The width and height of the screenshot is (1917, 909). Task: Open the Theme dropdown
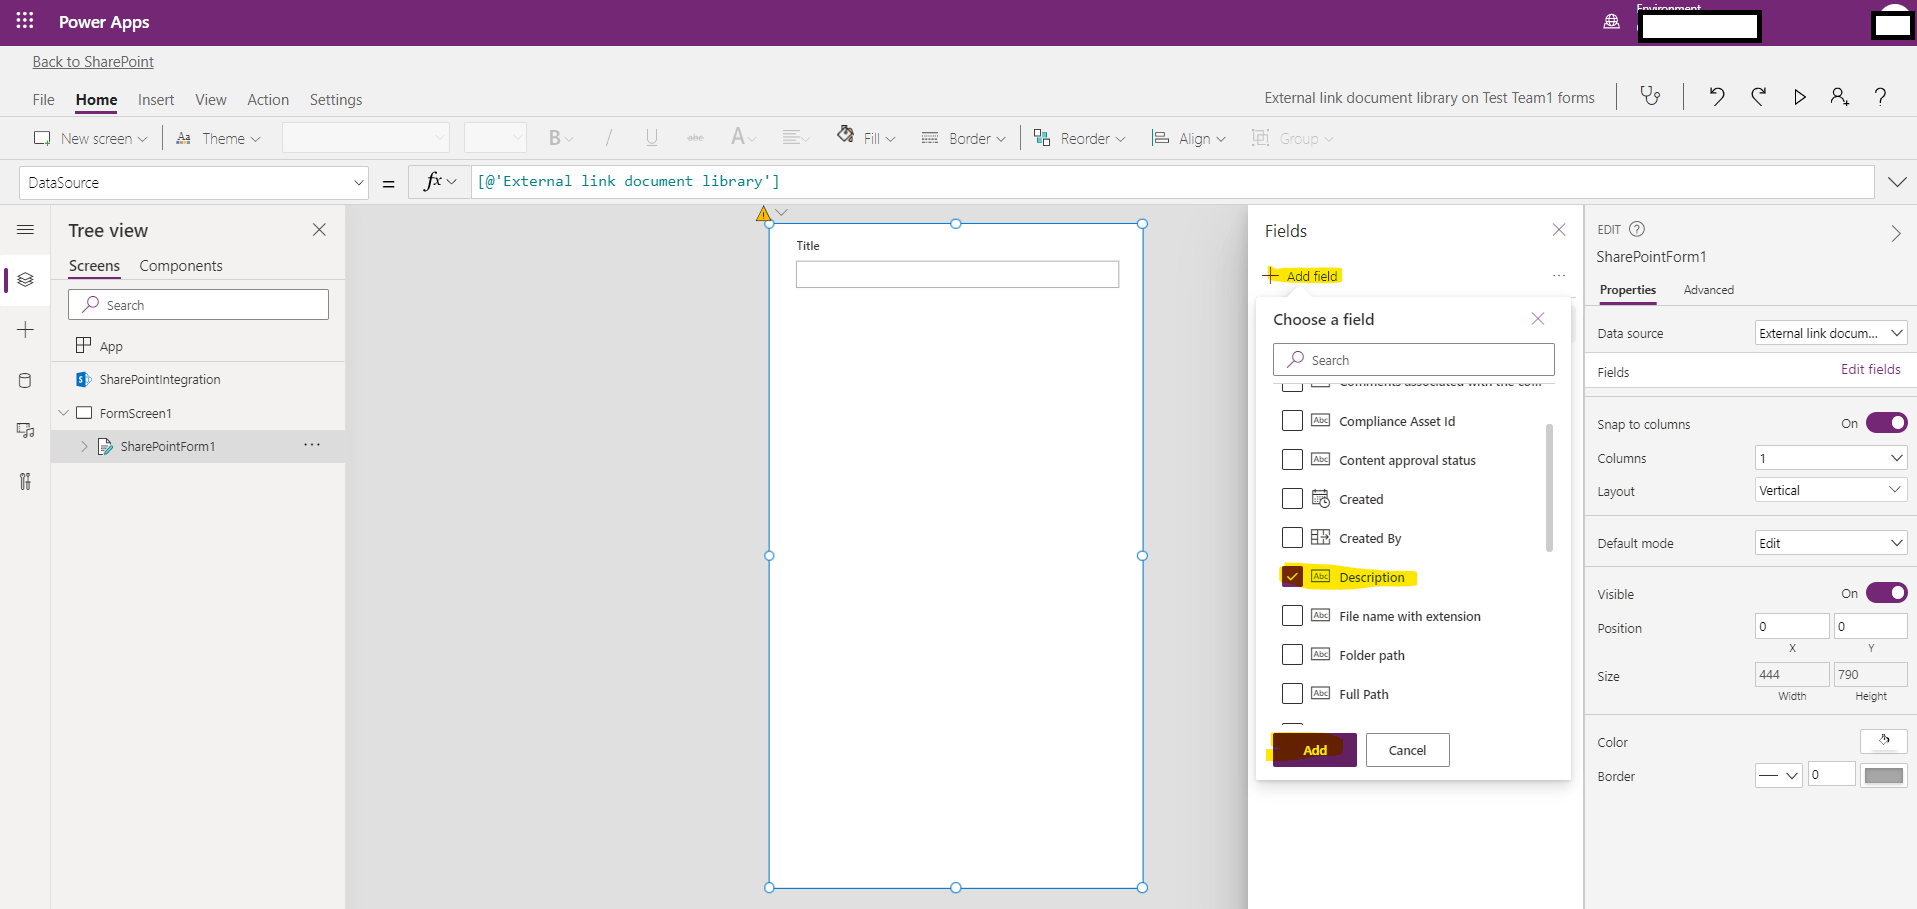pyautogui.click(x=218, y=139)
